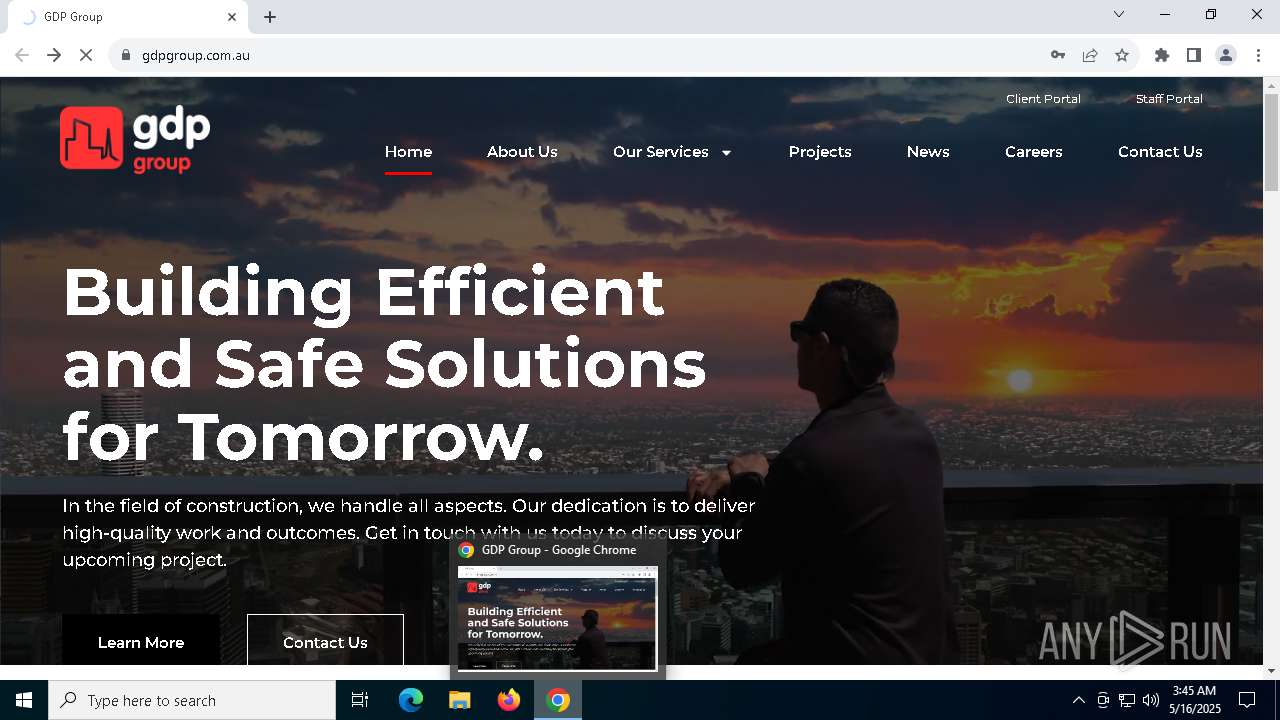Open the Home menu item
Image resolution: width=1280 pixels, height=720 pixels.
coord(408,152)
